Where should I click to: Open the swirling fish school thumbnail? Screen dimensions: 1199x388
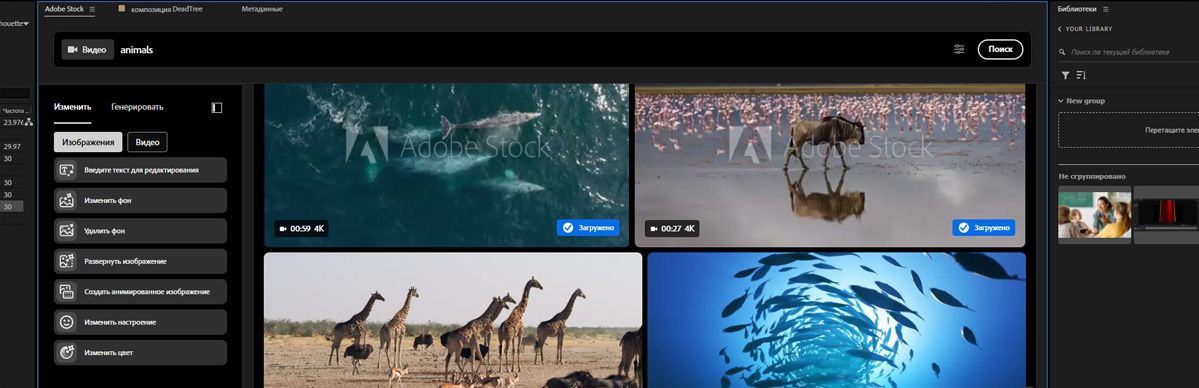[837, 320]
